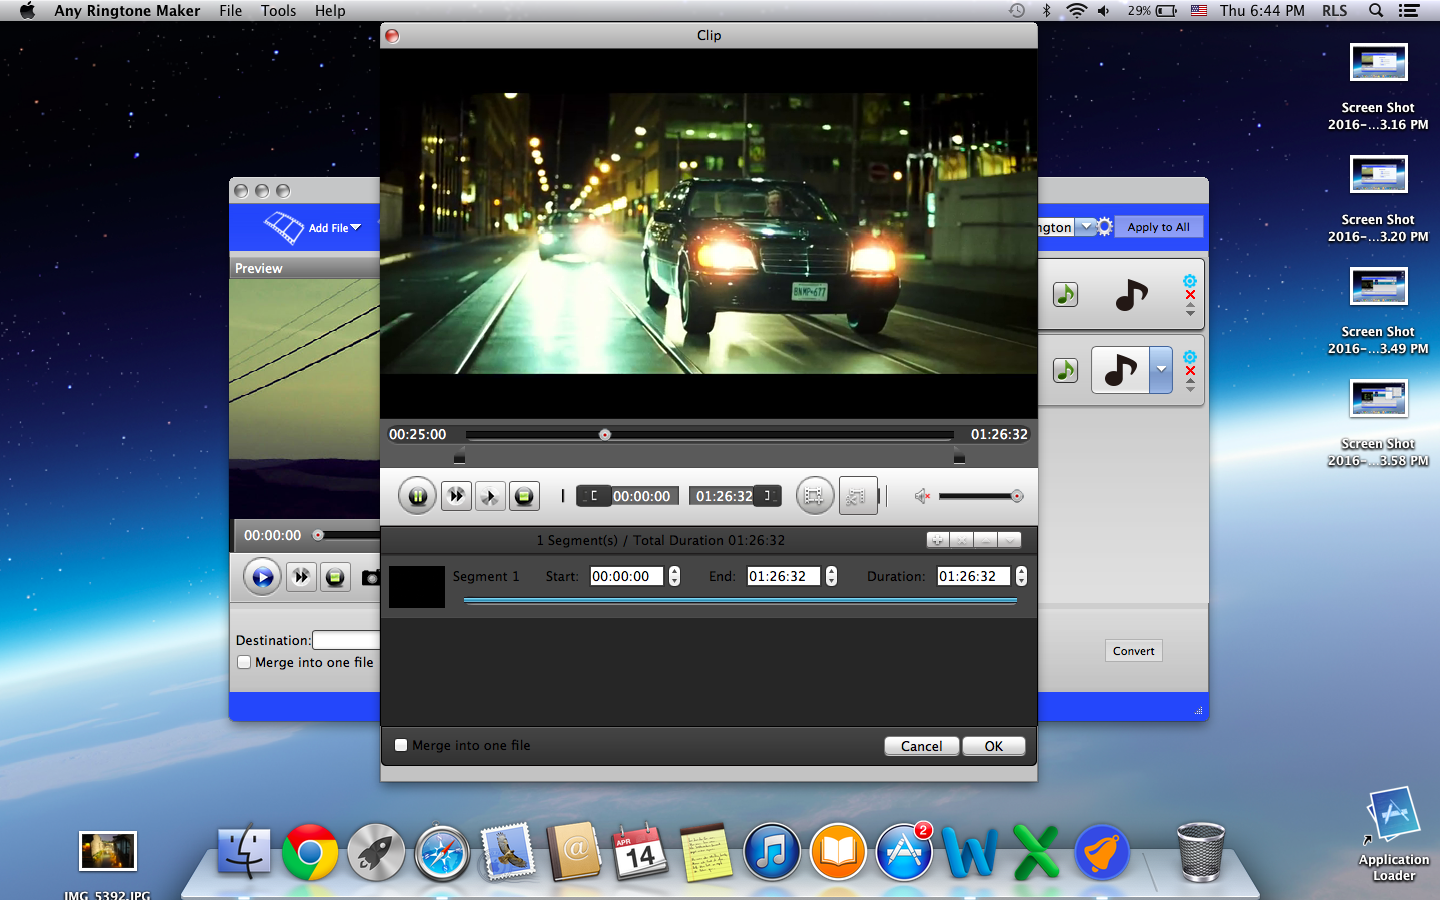Click the Segment 1 Start time field
Viewport: 1440px width, 900px height.
coord(627,576)
